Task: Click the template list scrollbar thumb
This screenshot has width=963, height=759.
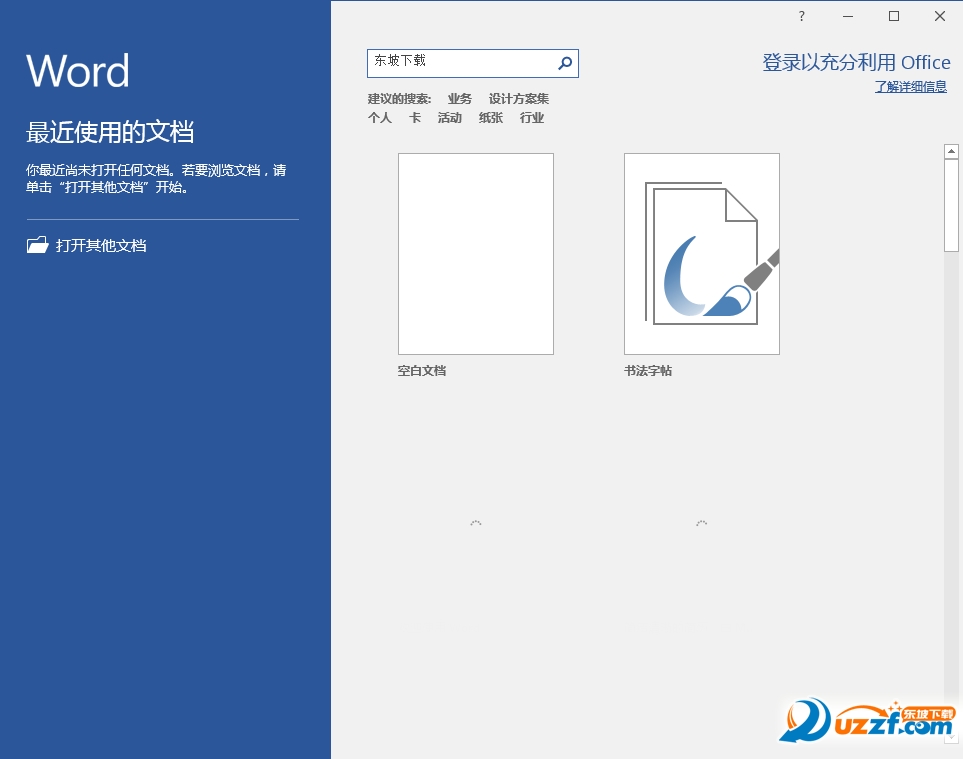Action: [951, 205]
